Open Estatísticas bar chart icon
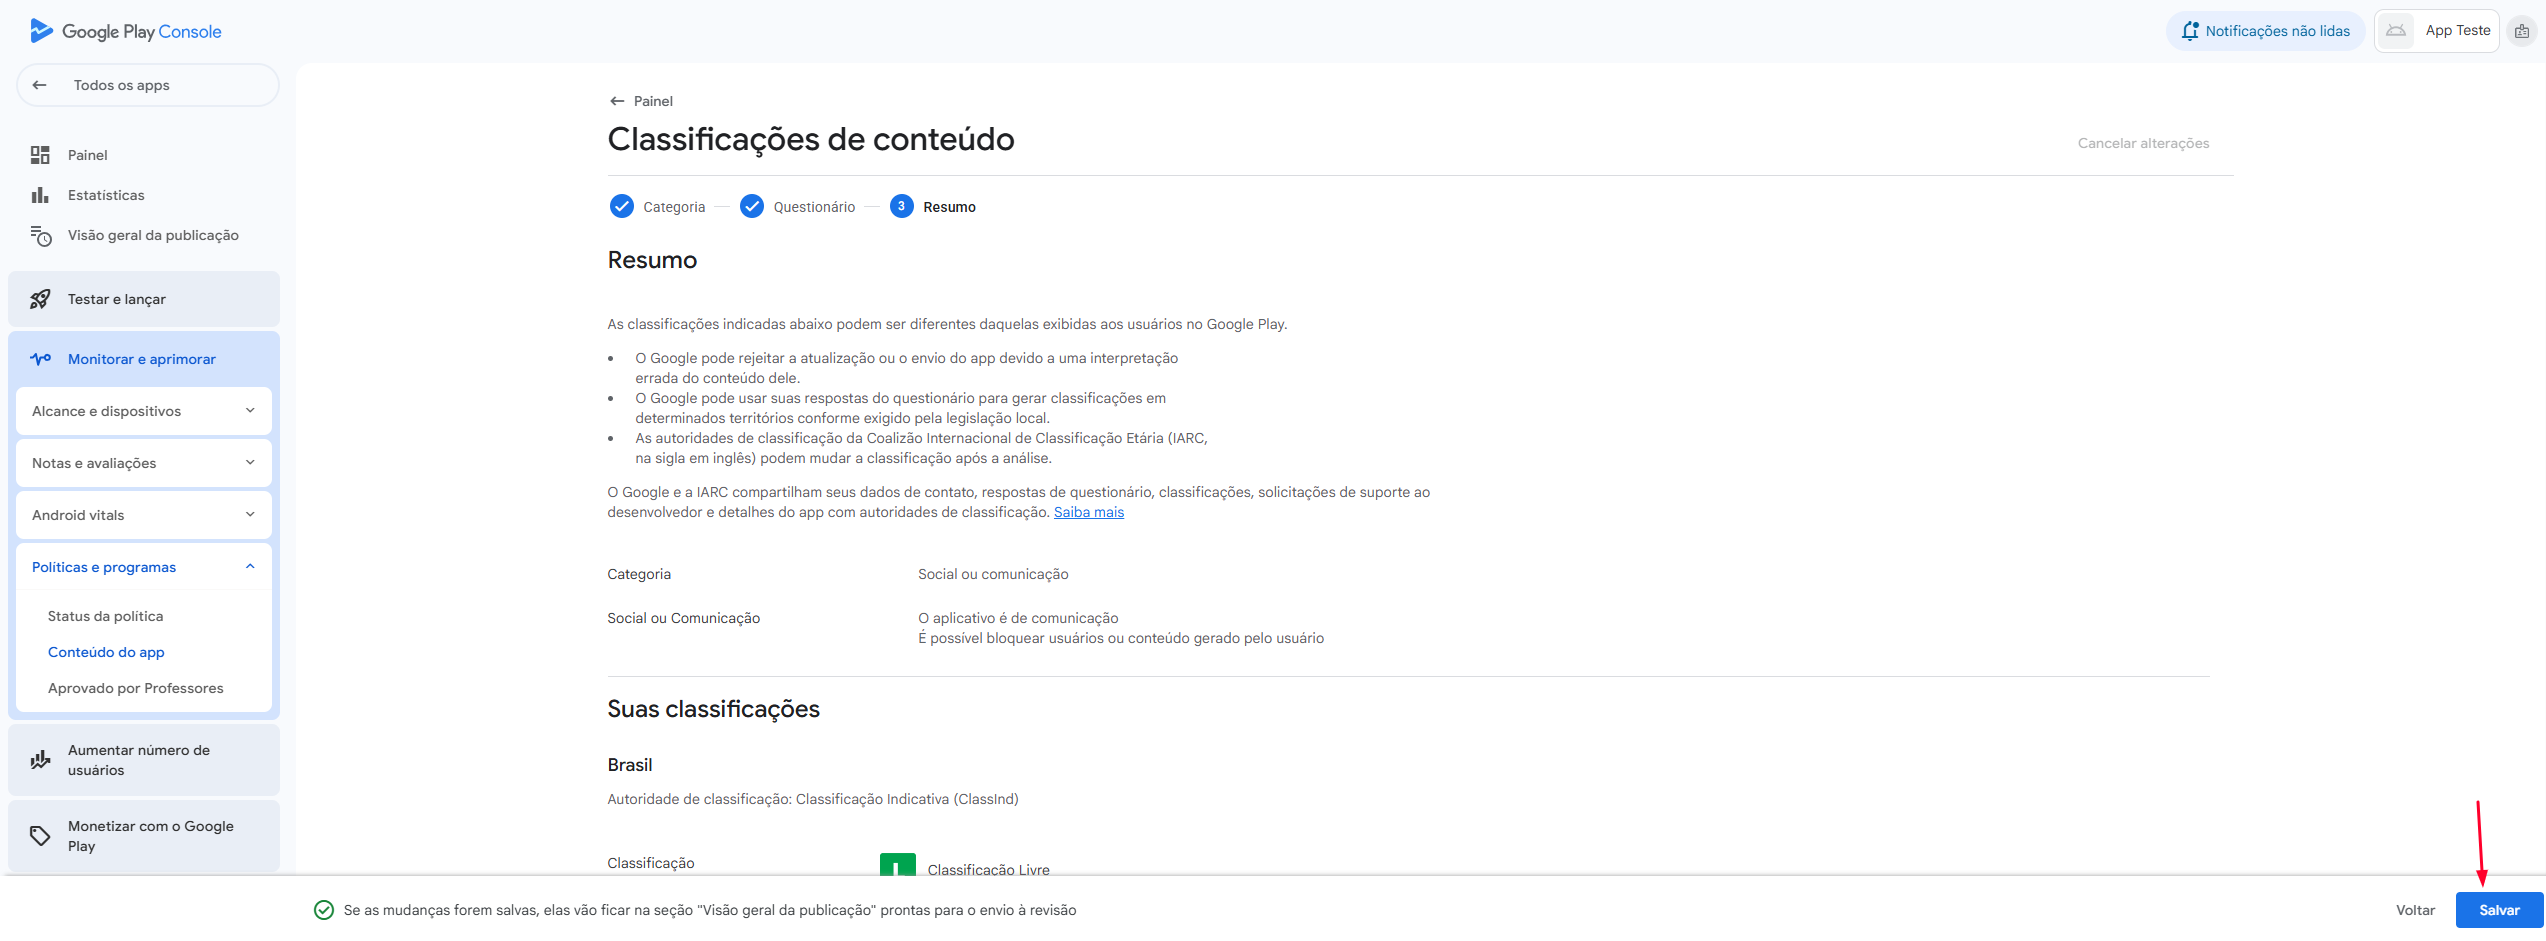Image resolution: width=2546 pixels, height=941 pixels. pos(40,195)
